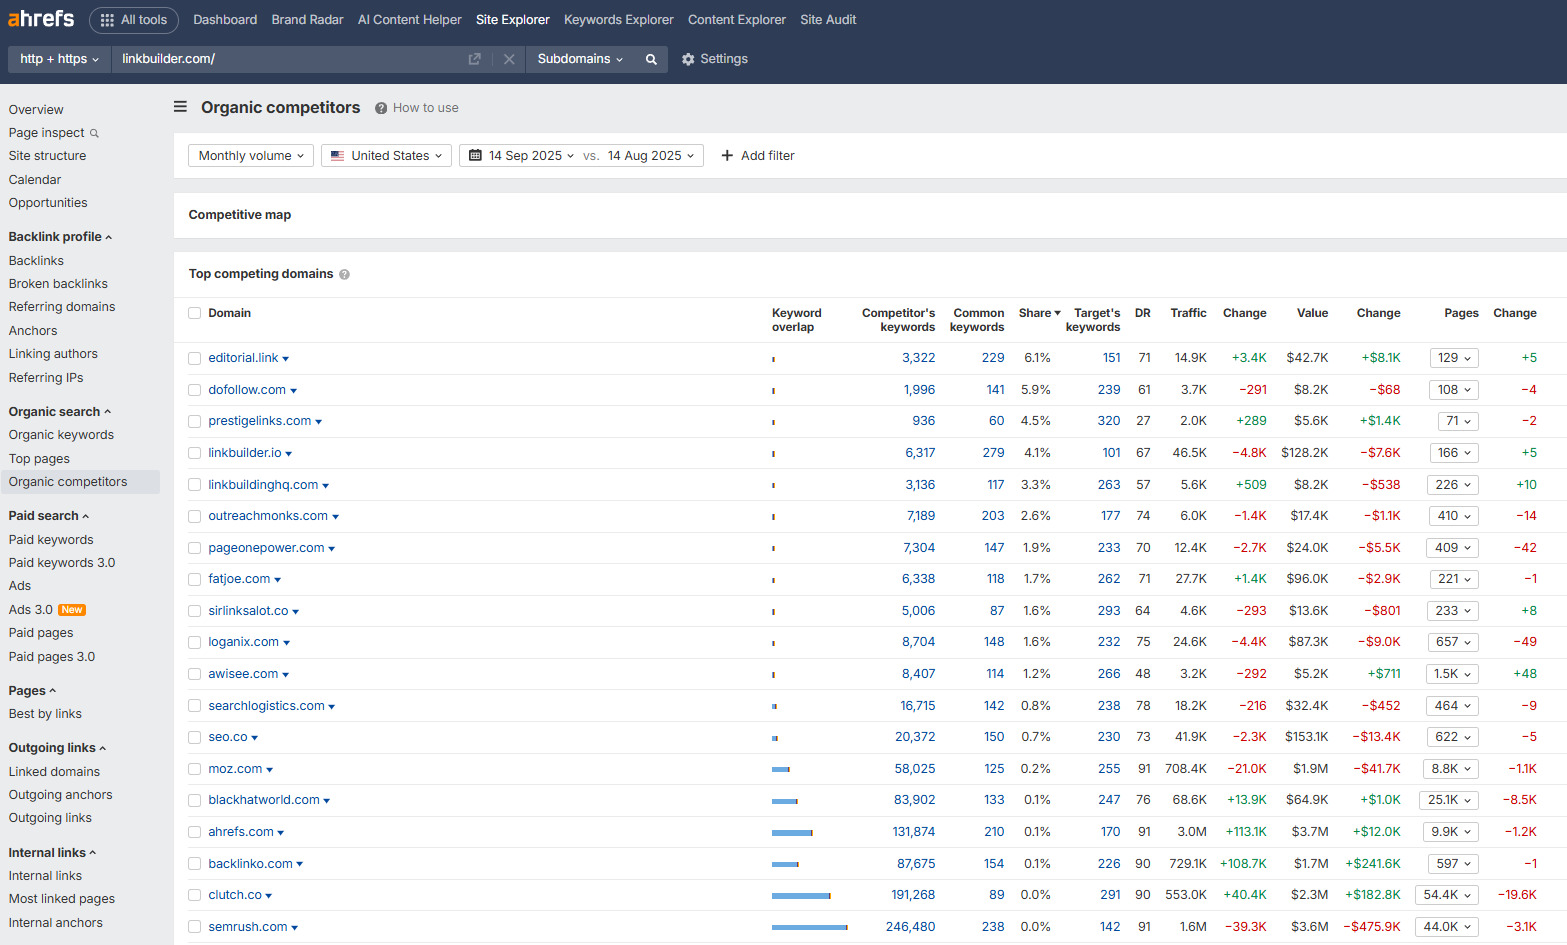Click the linkbuilder.com/ URL input field
This screenshot has width=1567, height=945.
[290, 59]
